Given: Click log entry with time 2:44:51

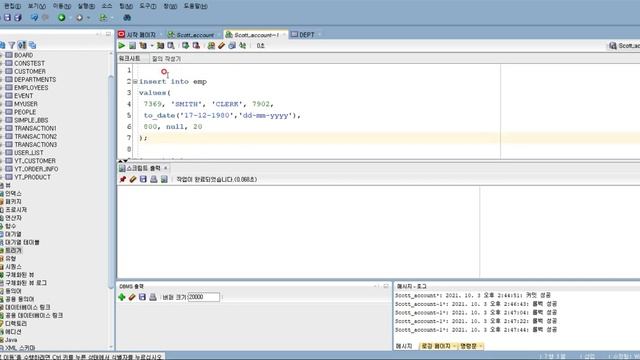Looking at the screenshot, I should tap(473, 295).
